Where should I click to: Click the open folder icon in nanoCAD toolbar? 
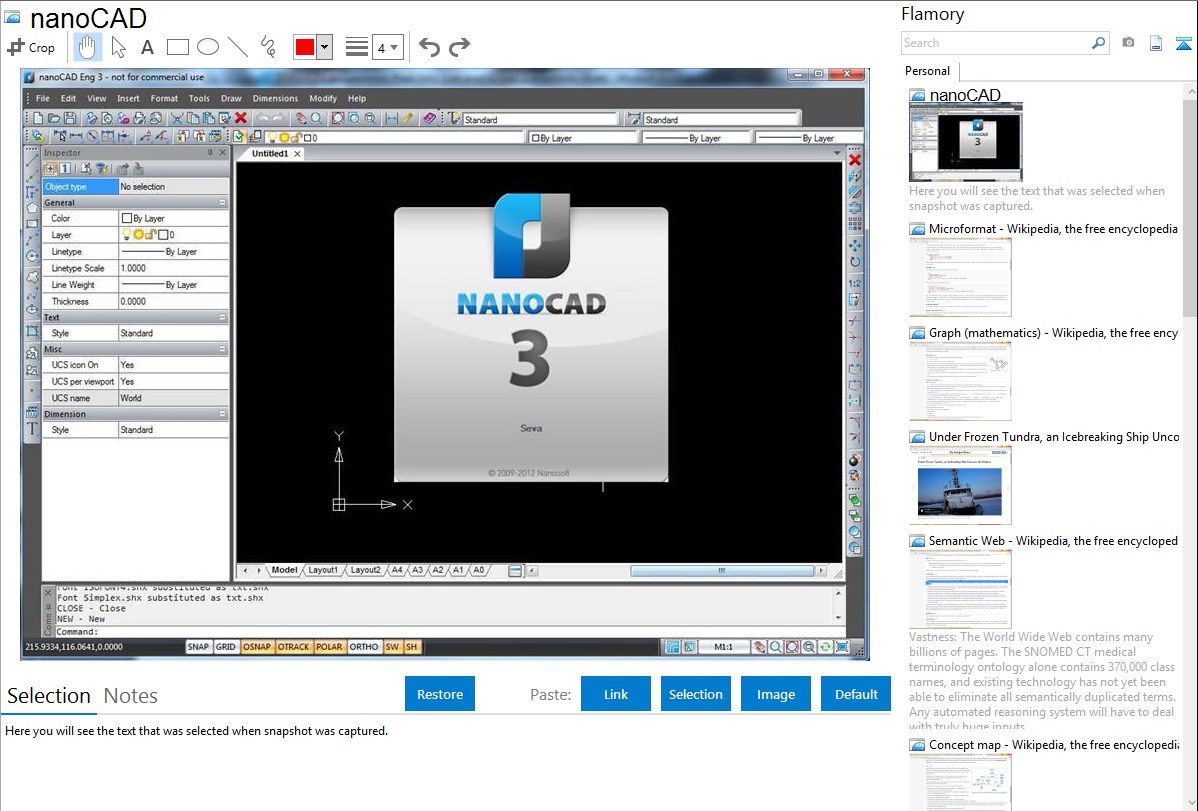pos(53,118)
